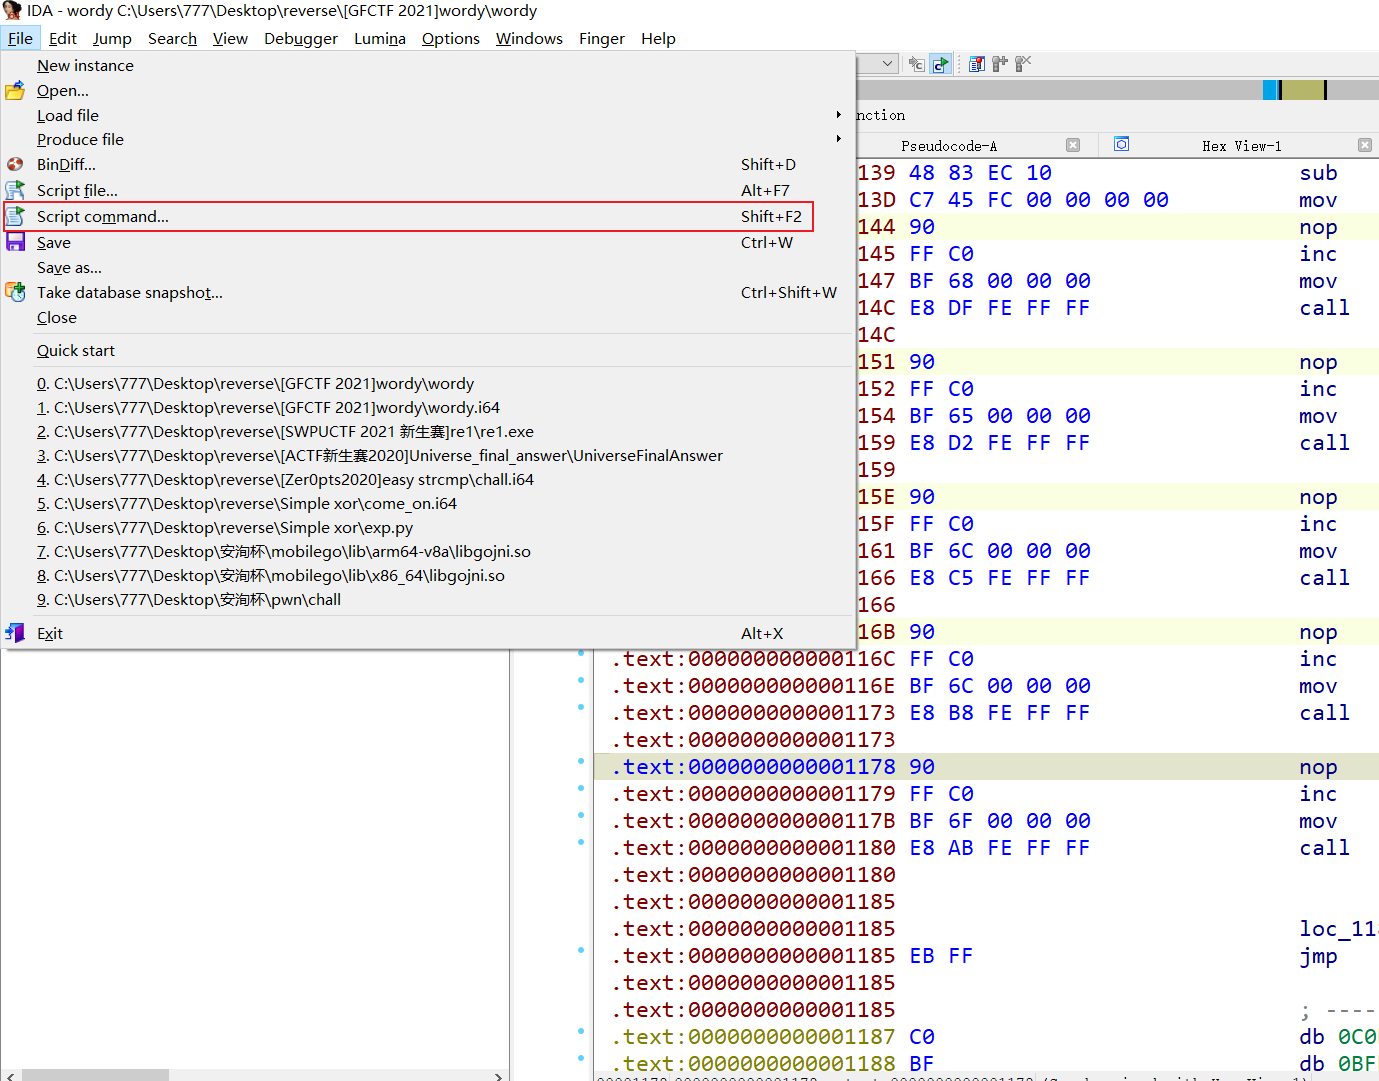Screen dimensions: 1379x1081
Task: Click the jump to pseudocode toolbar icon
Action: [917, 64]
